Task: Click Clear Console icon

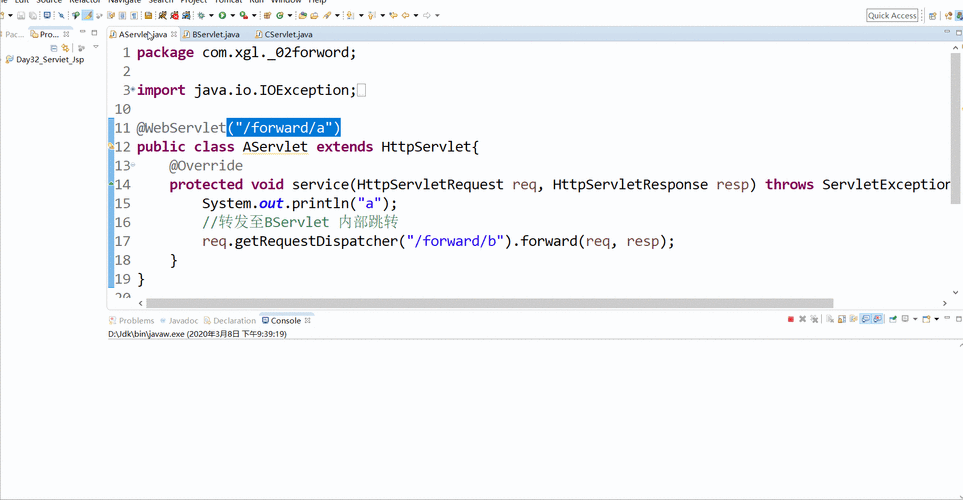Action: point(830,319)
